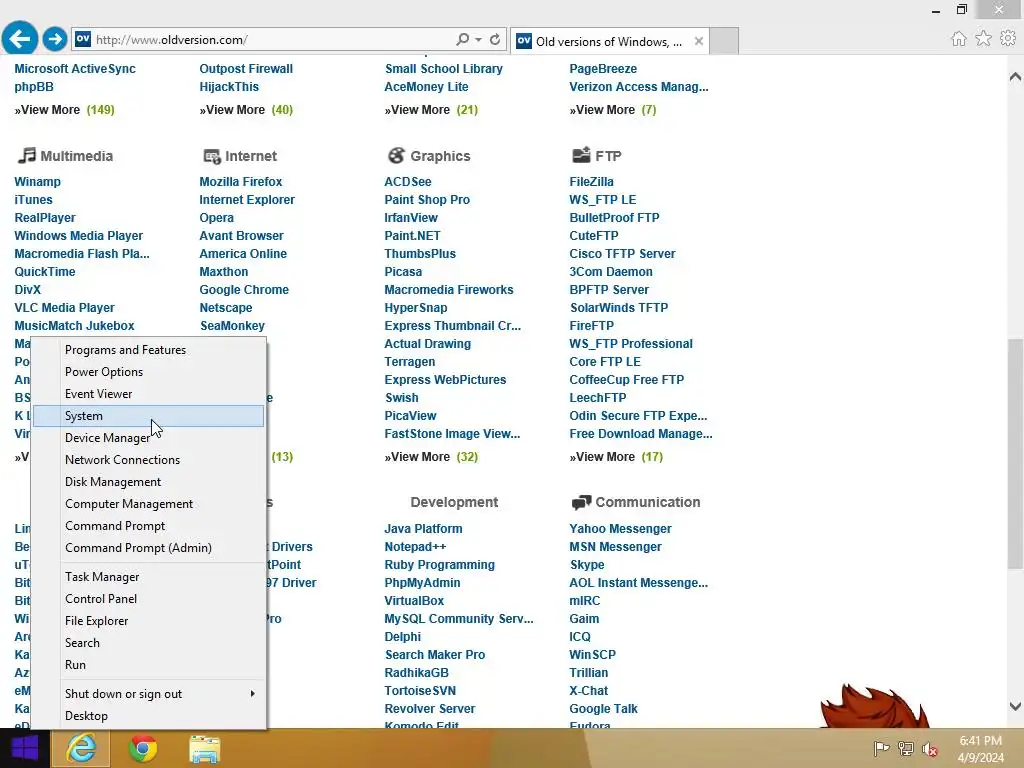Click the Windows Start button
This screenshot has height=768, width=1024.
pos(25,748)
